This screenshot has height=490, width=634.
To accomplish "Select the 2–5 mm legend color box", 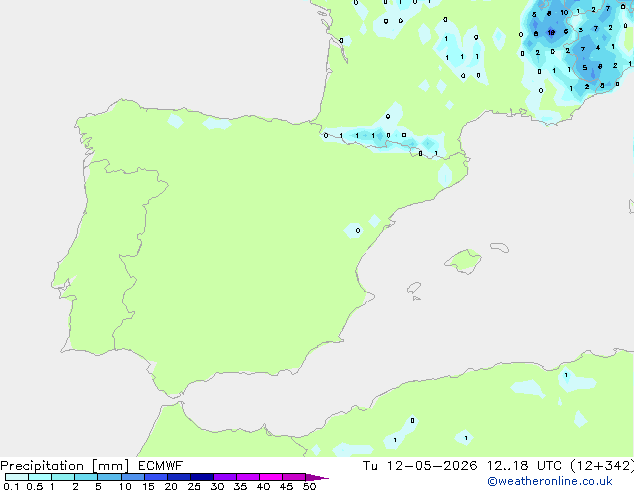I will coord(86,477).
